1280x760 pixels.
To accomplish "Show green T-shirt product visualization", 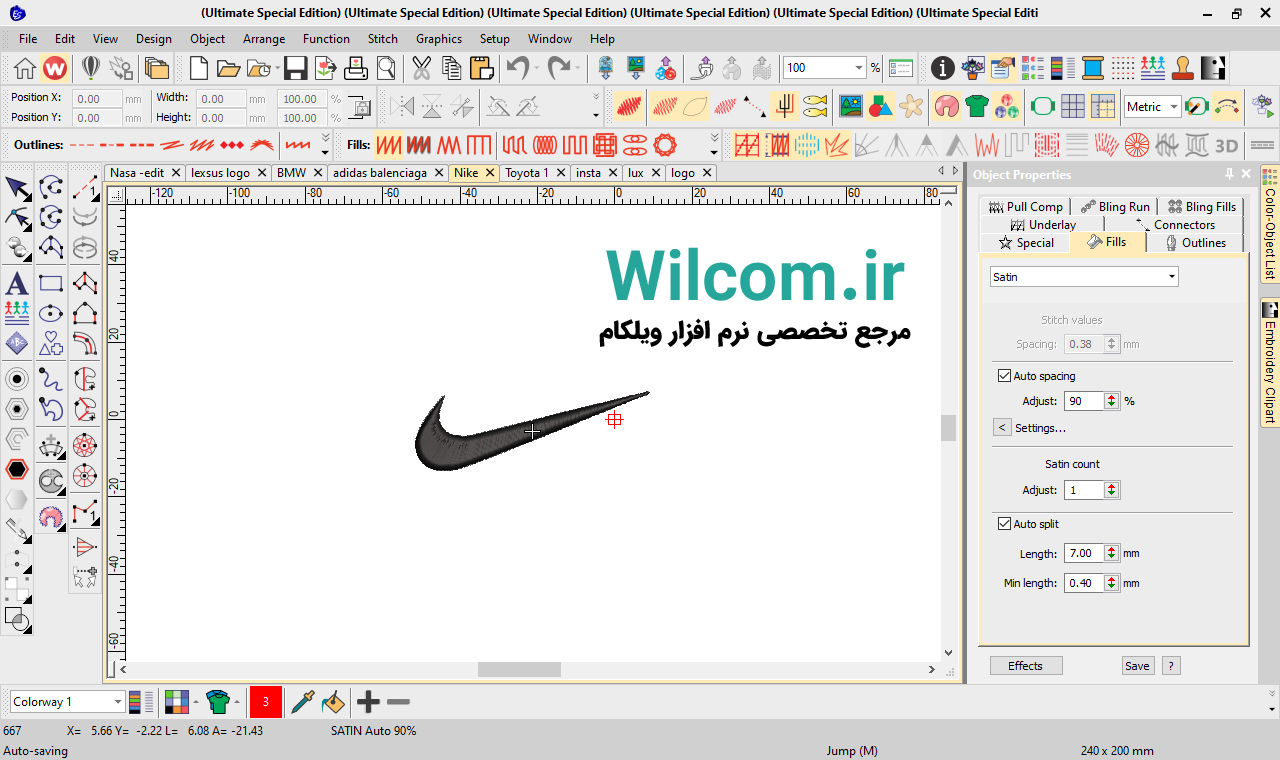I will click(977, 106).
